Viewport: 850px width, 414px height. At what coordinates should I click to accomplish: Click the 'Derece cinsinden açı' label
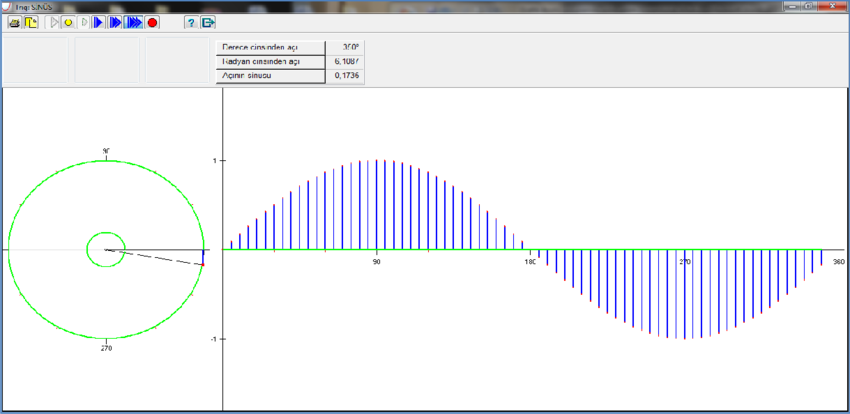(271, 47)
